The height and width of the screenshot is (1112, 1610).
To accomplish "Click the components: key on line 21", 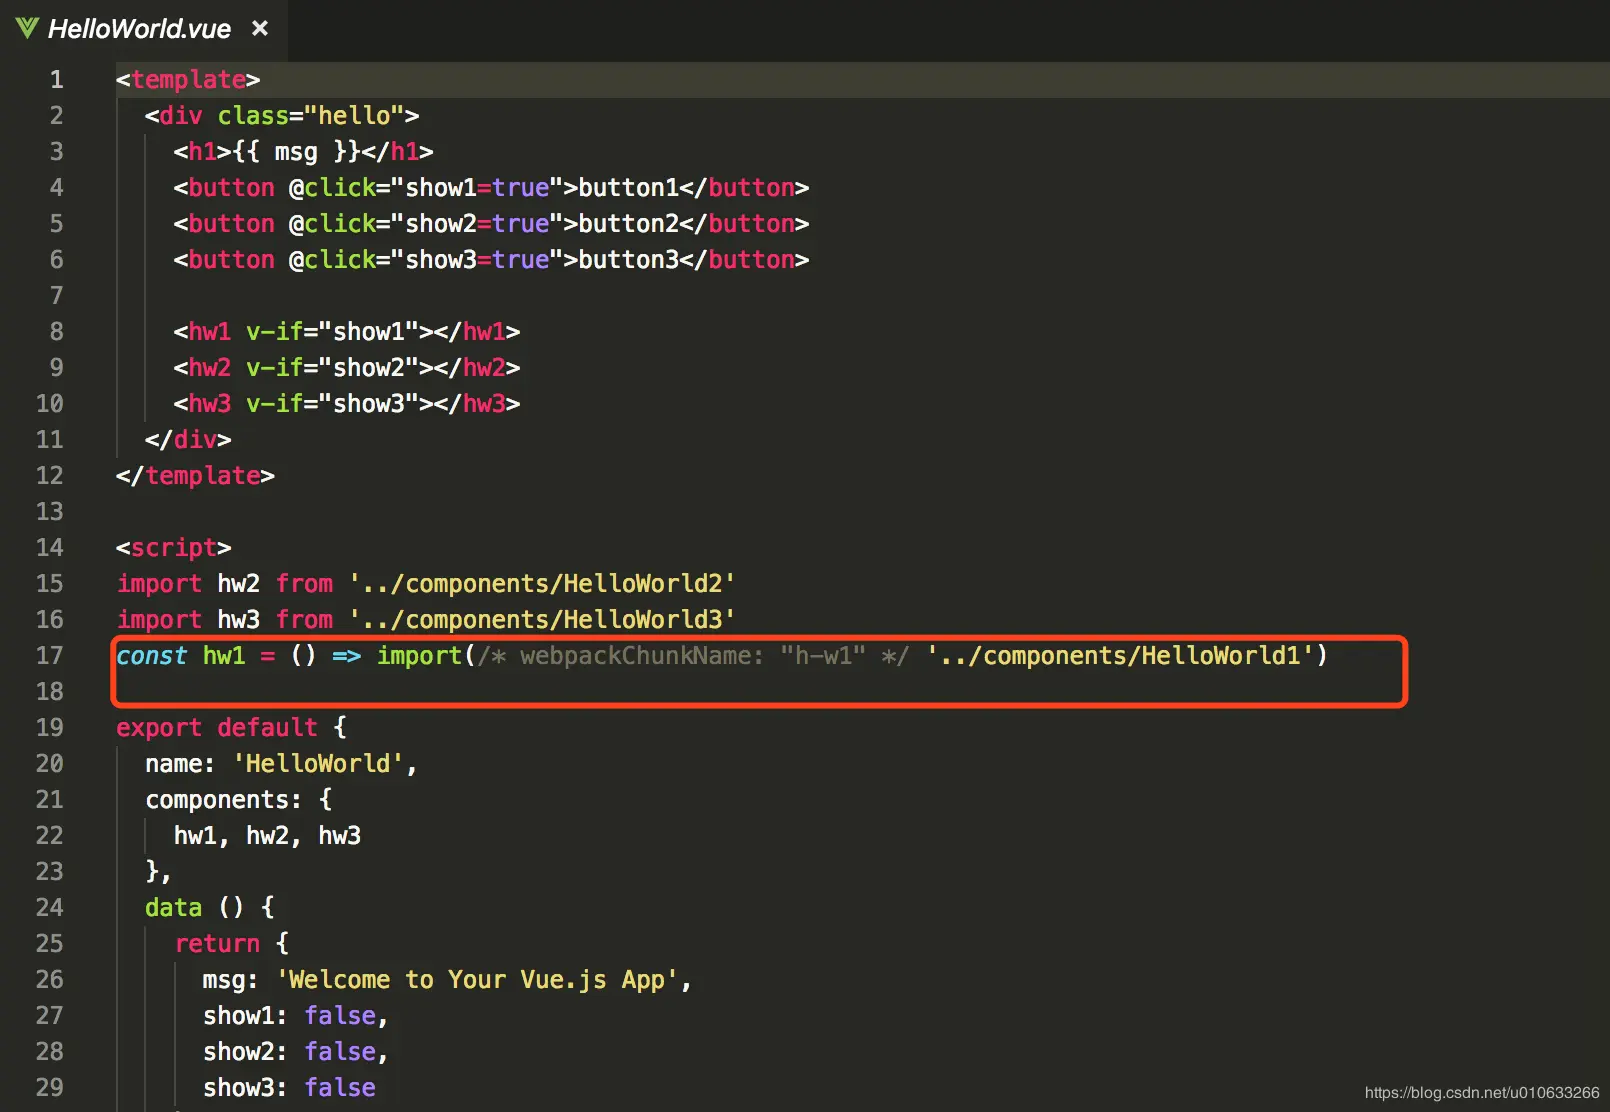I will coord(224,800).
